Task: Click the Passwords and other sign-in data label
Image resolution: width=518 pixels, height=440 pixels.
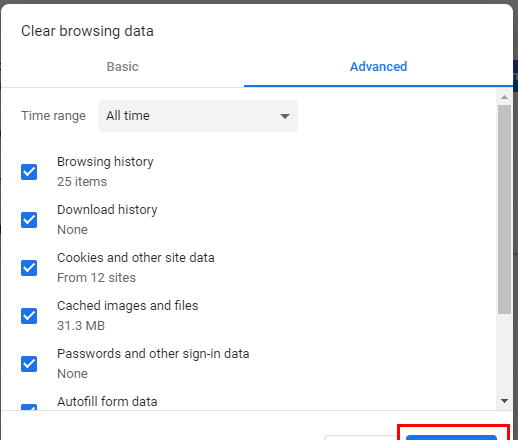Action: (153, 354)
